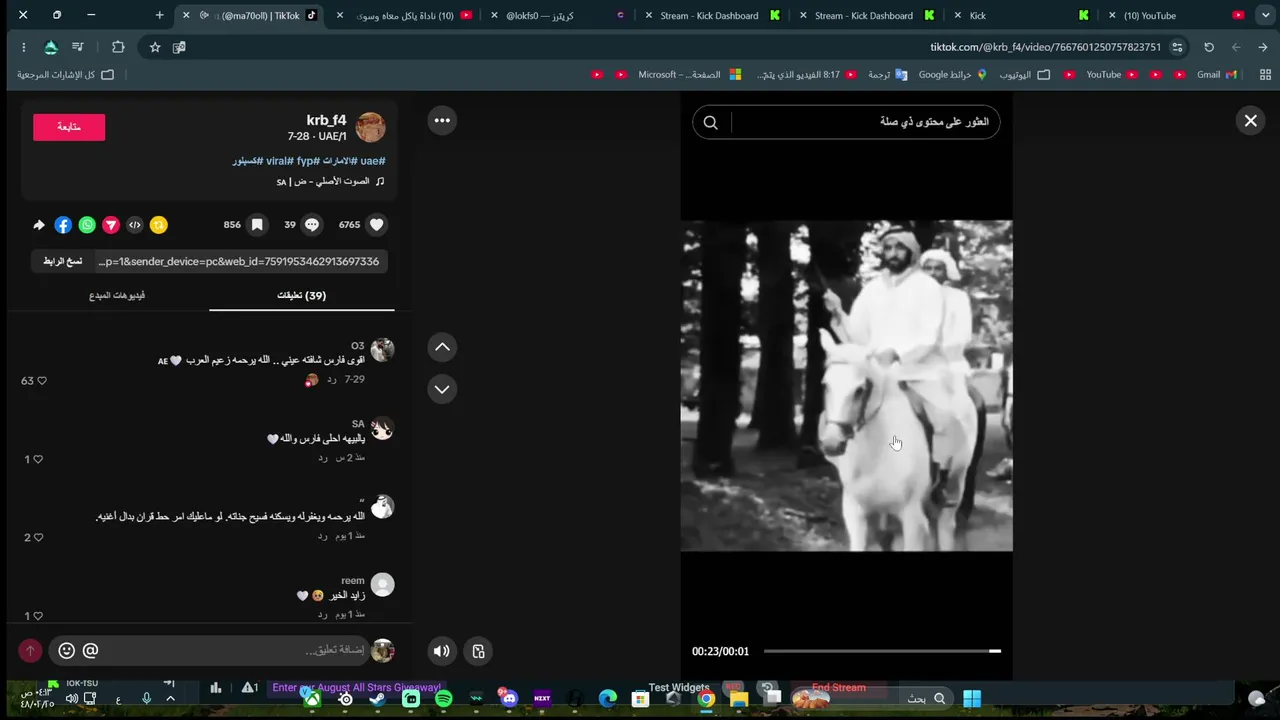The image size is (1280, 720).
Task: Repost the video with the yellow icon
Action: 159,225
